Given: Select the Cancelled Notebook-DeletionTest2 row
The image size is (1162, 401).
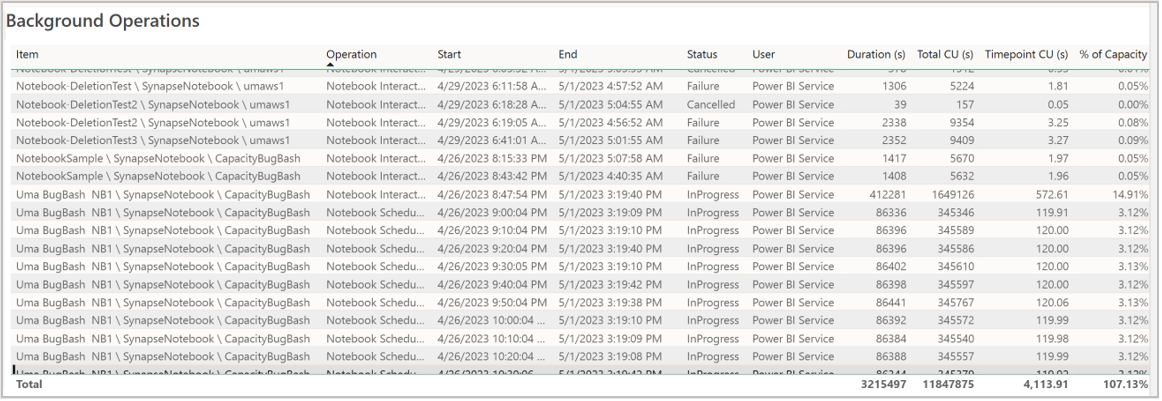Looking at the screenshot, I should [x=581, y=105].
